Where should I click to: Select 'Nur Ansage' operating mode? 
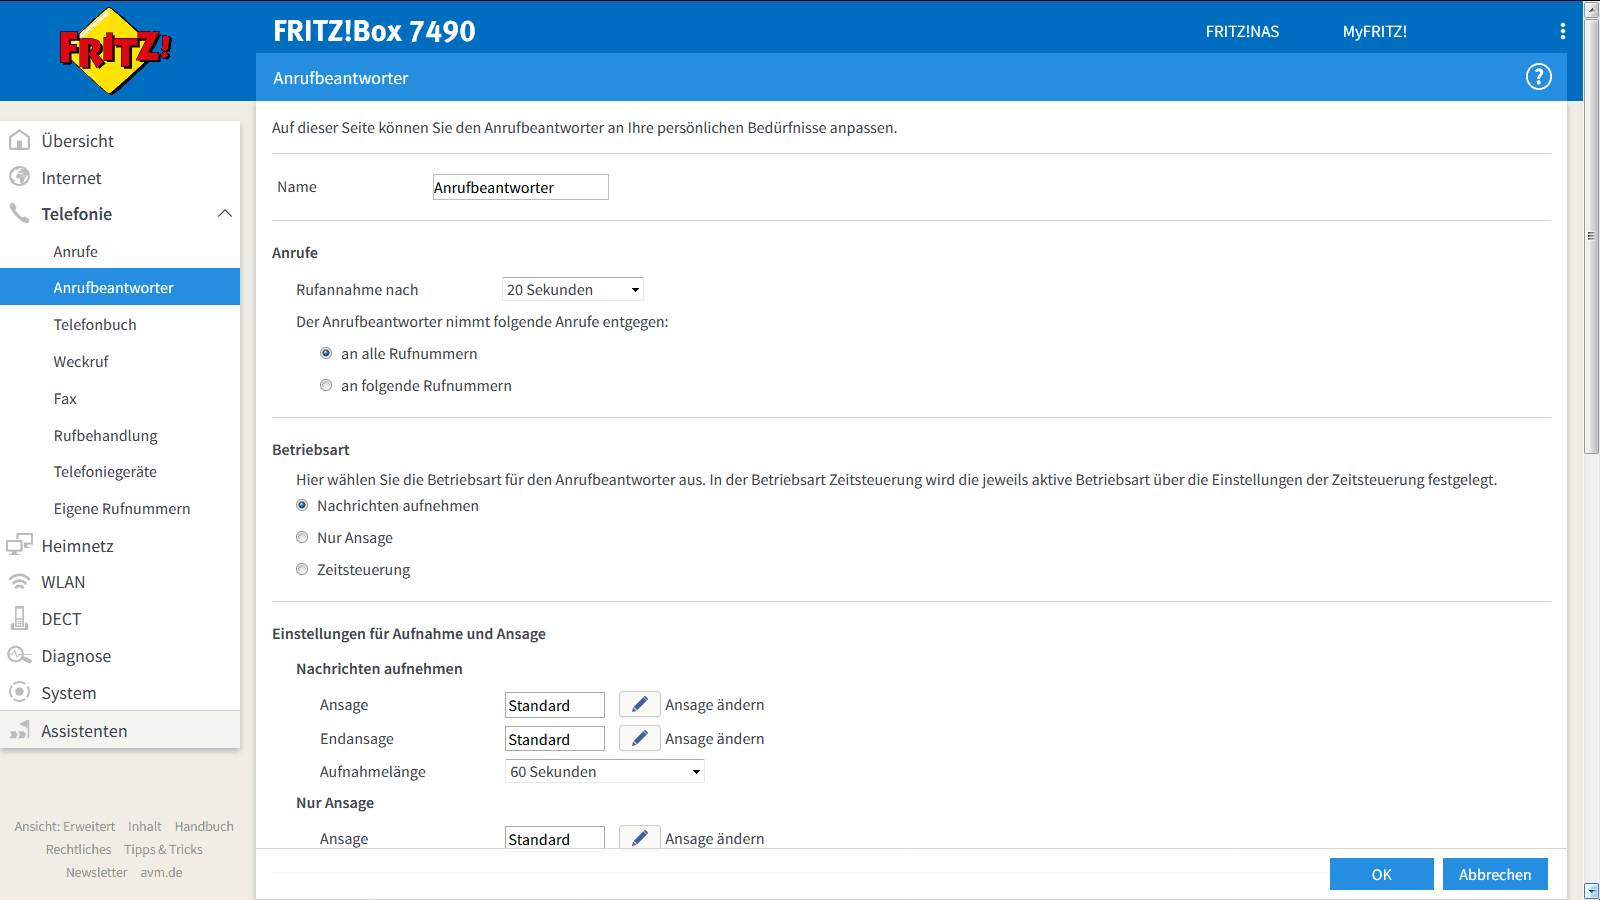[302, 537]
